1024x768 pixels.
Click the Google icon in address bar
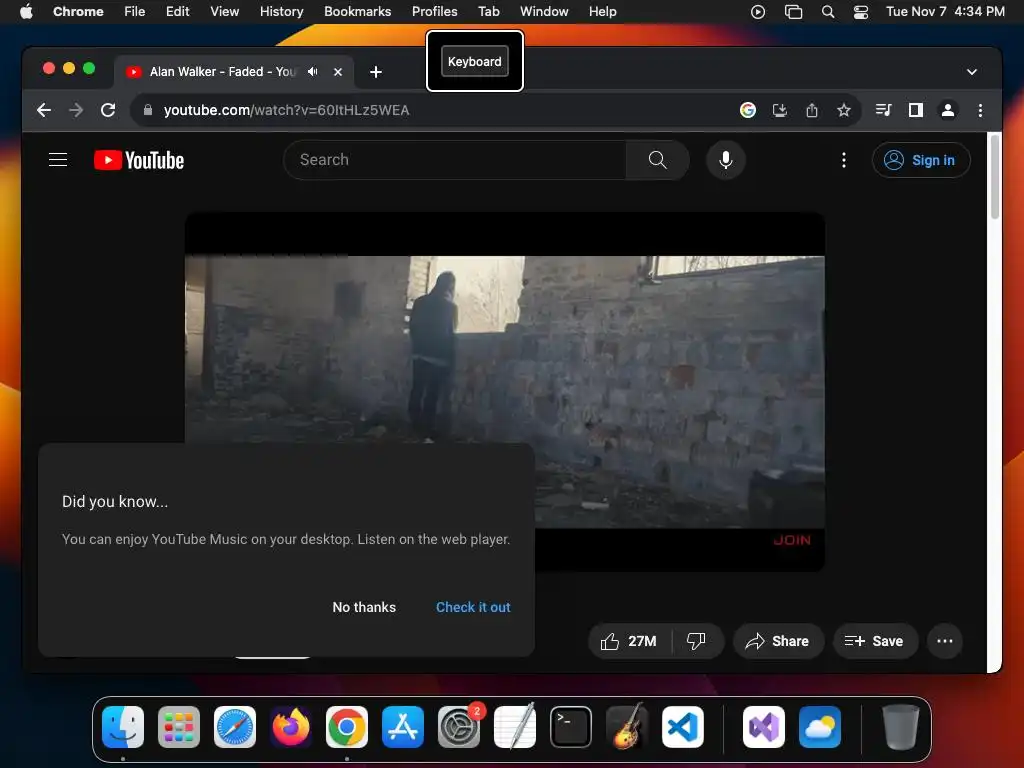click(x=748, y=110)
